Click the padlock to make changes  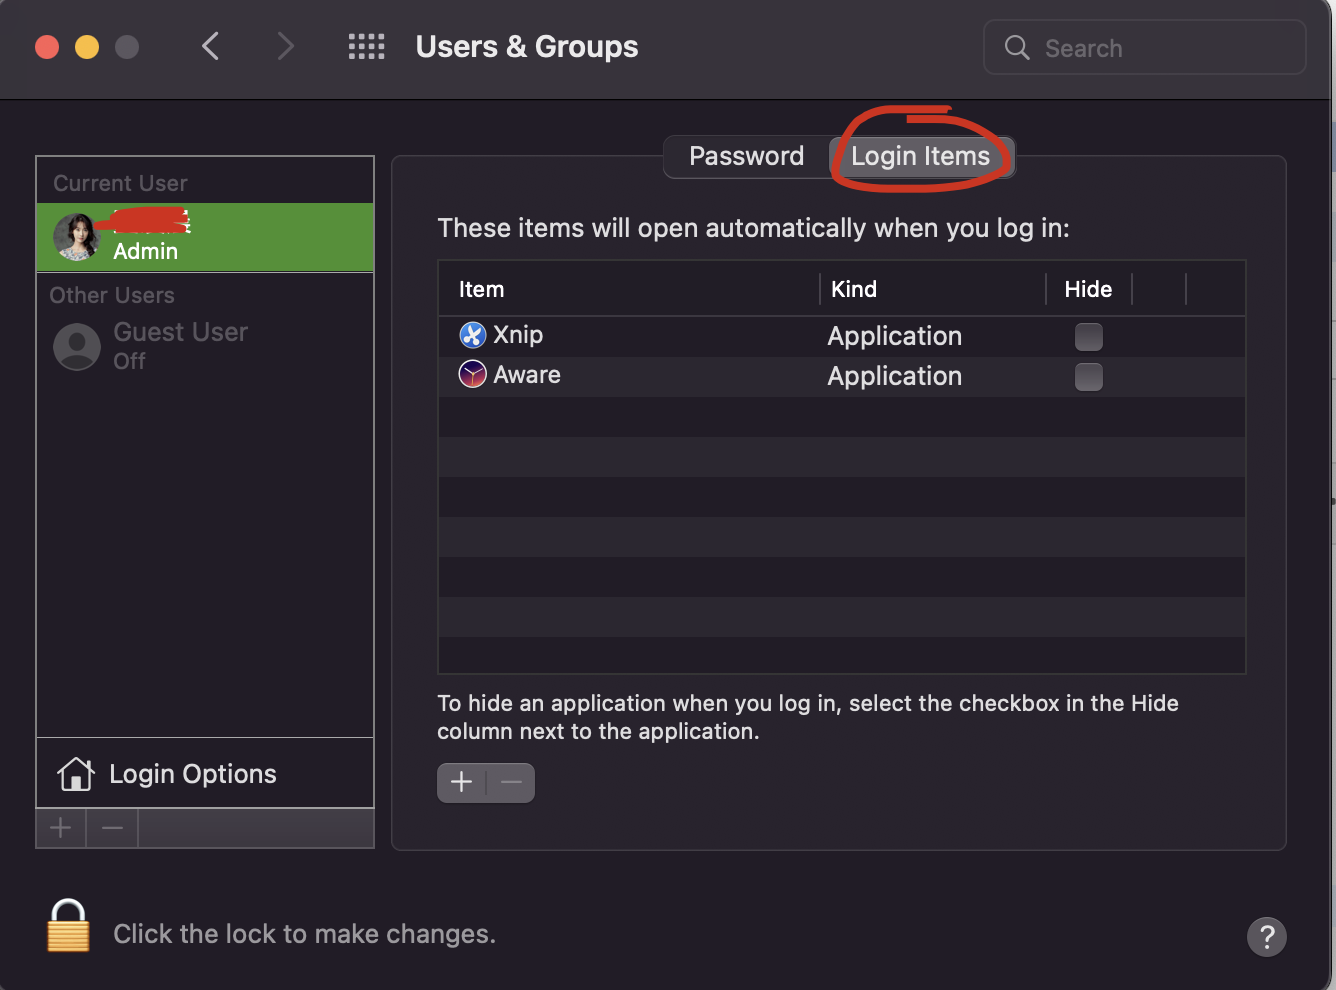point(68,925)
